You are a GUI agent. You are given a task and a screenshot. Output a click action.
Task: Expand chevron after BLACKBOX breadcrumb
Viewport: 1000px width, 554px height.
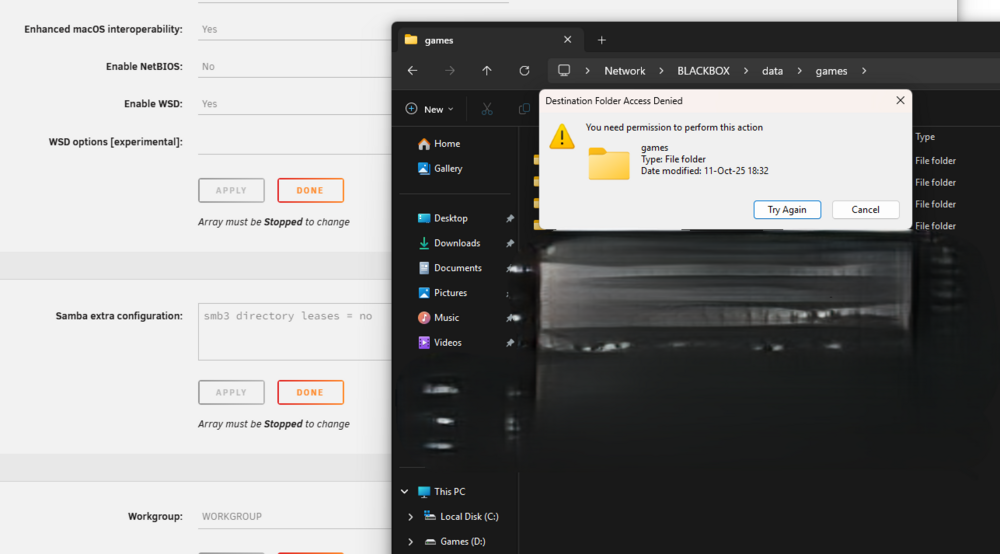tap(746, 71)
